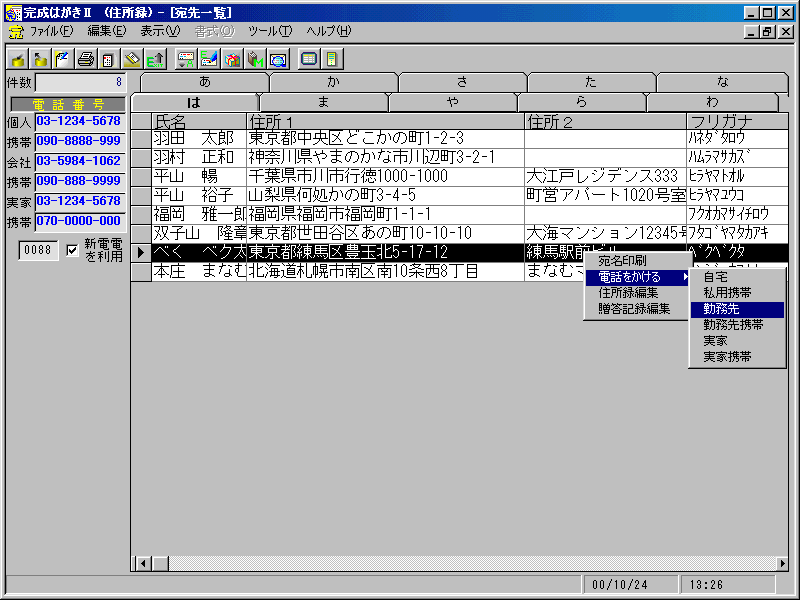Viewport: 800px width, 600px height.
Task: Select 住所録編集 in the context menu
Action: pyautogui.click(x=636, y=293)
